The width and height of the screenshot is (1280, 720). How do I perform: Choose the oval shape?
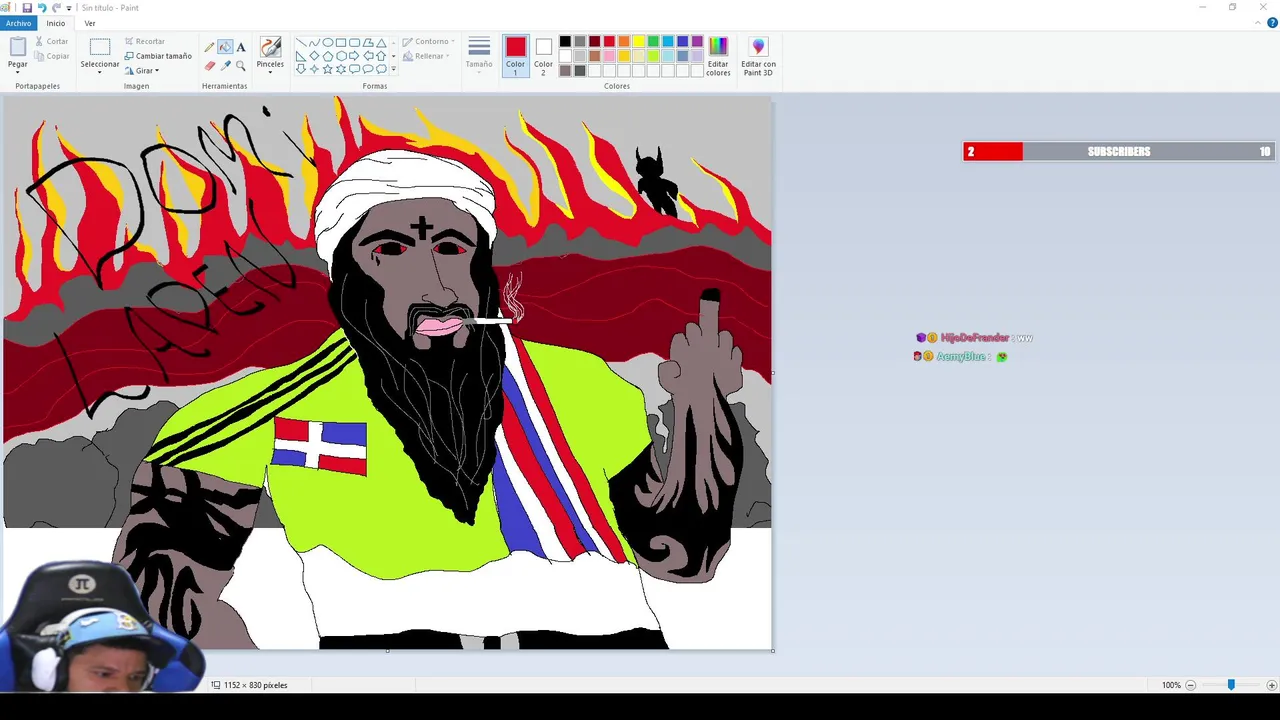(x=327, y=43)
